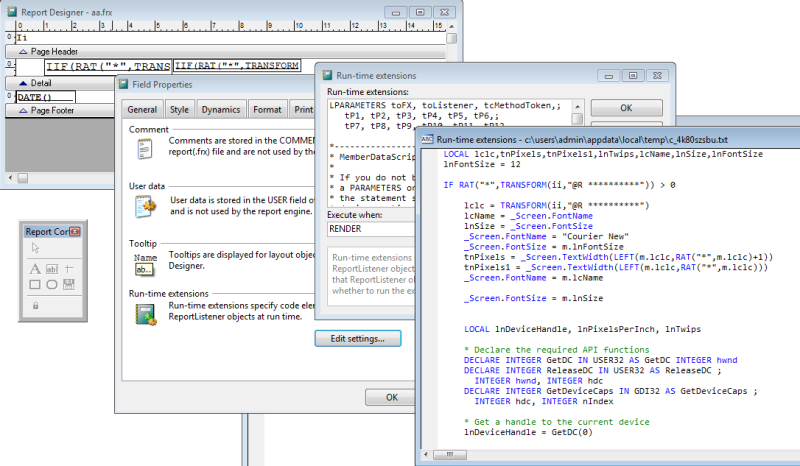The height and width of the screenshot is (466, 800).
Task: Switch to the Style tab
Action: pos(179,110)
